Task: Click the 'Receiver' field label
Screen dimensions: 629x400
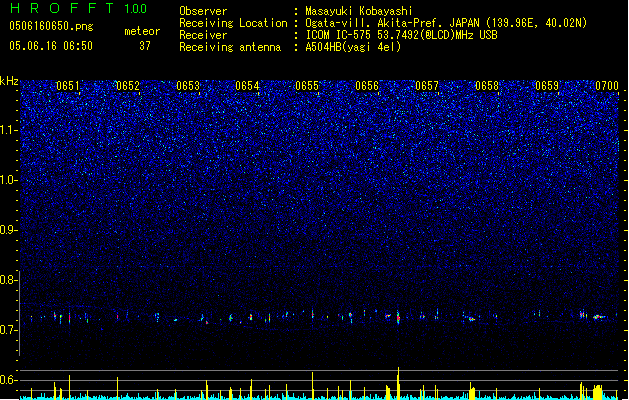Action: point(203,35)
